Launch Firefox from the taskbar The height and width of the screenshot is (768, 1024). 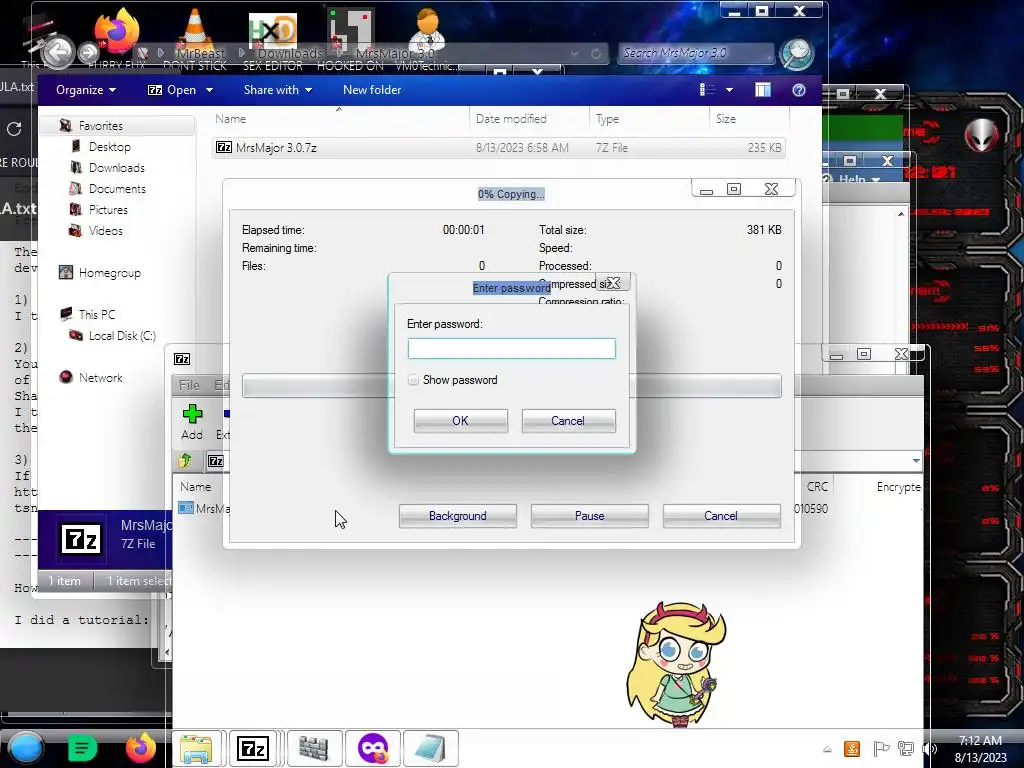(x=141, y=748)
